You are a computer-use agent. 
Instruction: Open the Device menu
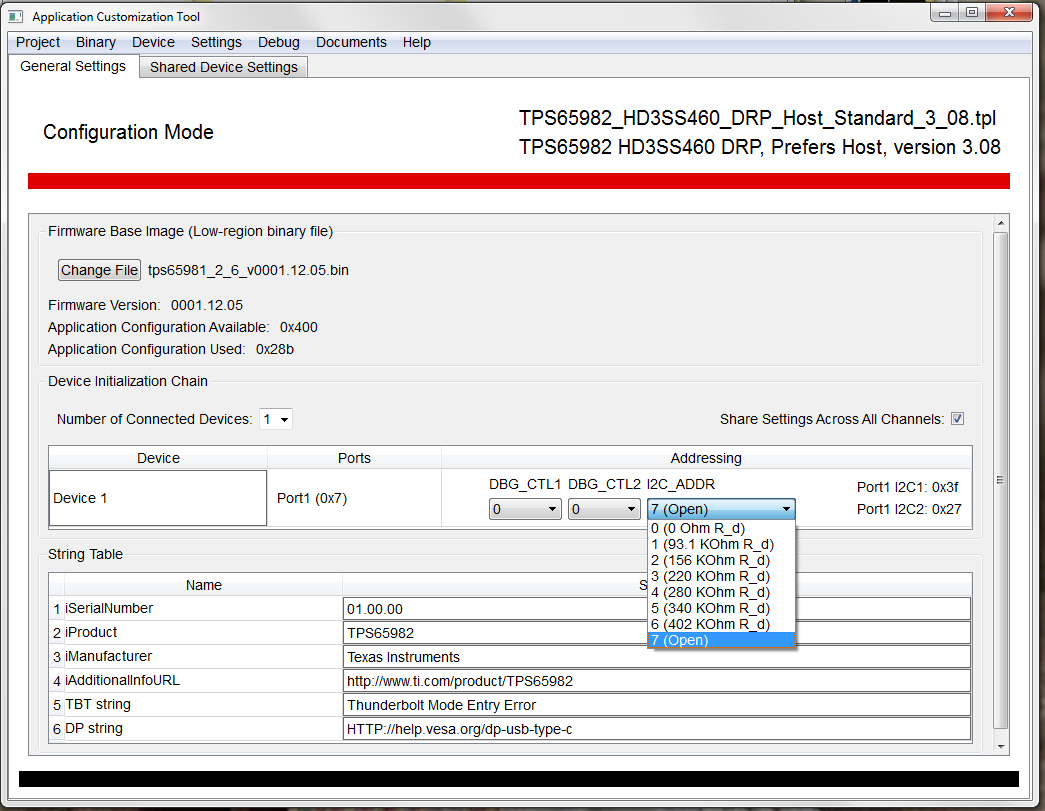tap(153, 42)
